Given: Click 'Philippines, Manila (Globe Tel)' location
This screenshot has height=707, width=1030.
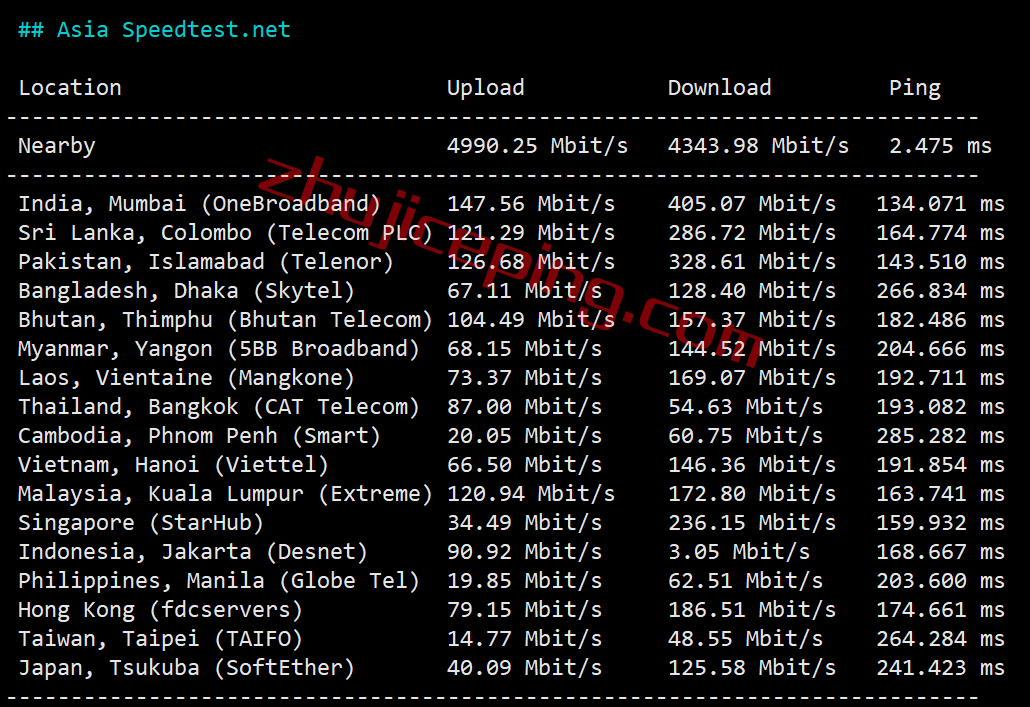Looking at the screenshot, I should tap(219, 581).
